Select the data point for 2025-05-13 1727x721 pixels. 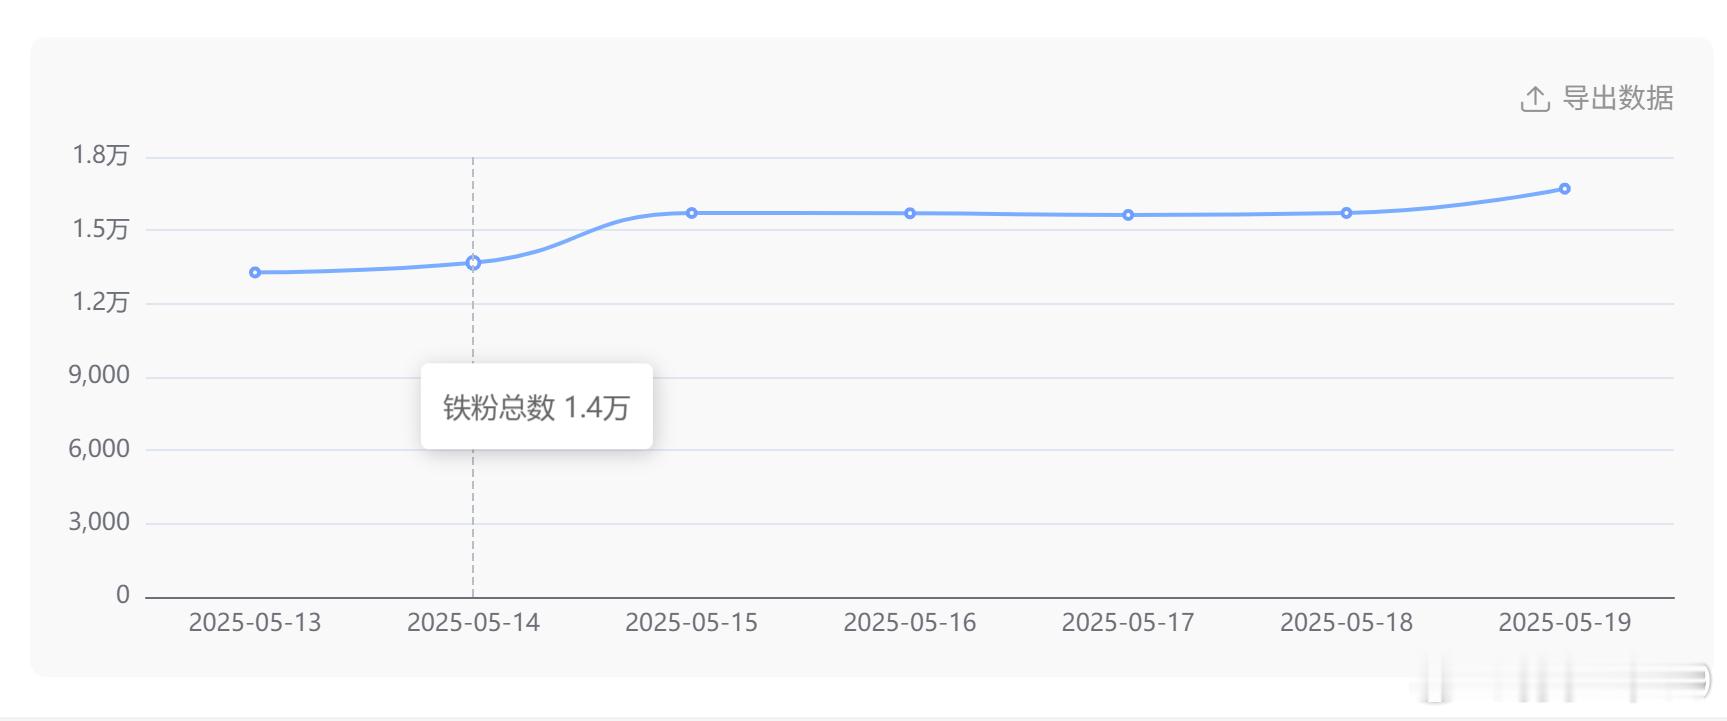coord(255,272)
